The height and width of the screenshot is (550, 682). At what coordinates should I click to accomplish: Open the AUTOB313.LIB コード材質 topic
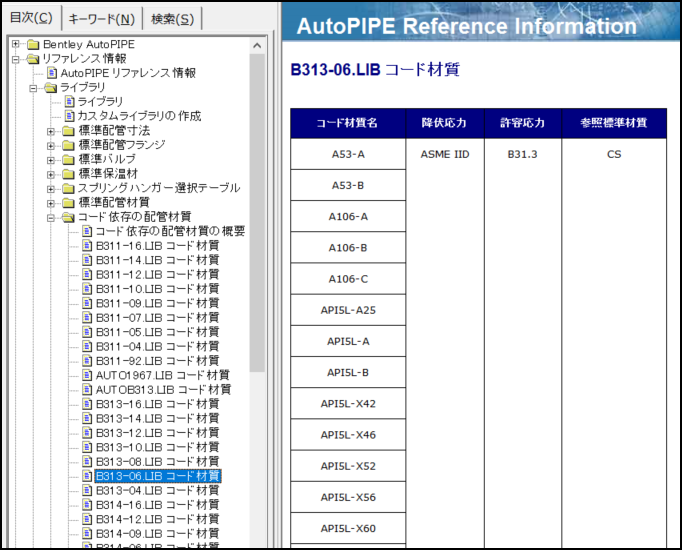click(163, 390)
